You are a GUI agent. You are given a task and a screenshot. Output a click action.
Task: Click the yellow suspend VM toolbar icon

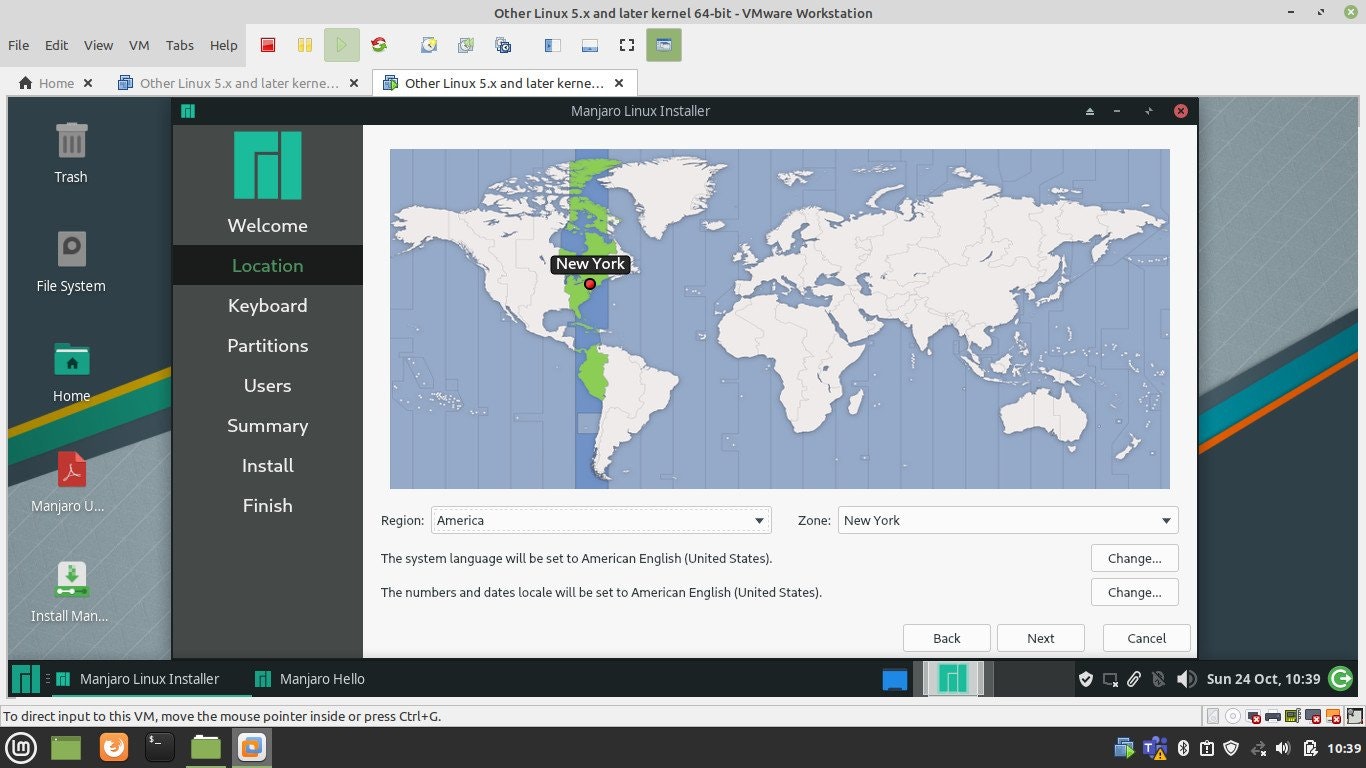tap(305, 45)
